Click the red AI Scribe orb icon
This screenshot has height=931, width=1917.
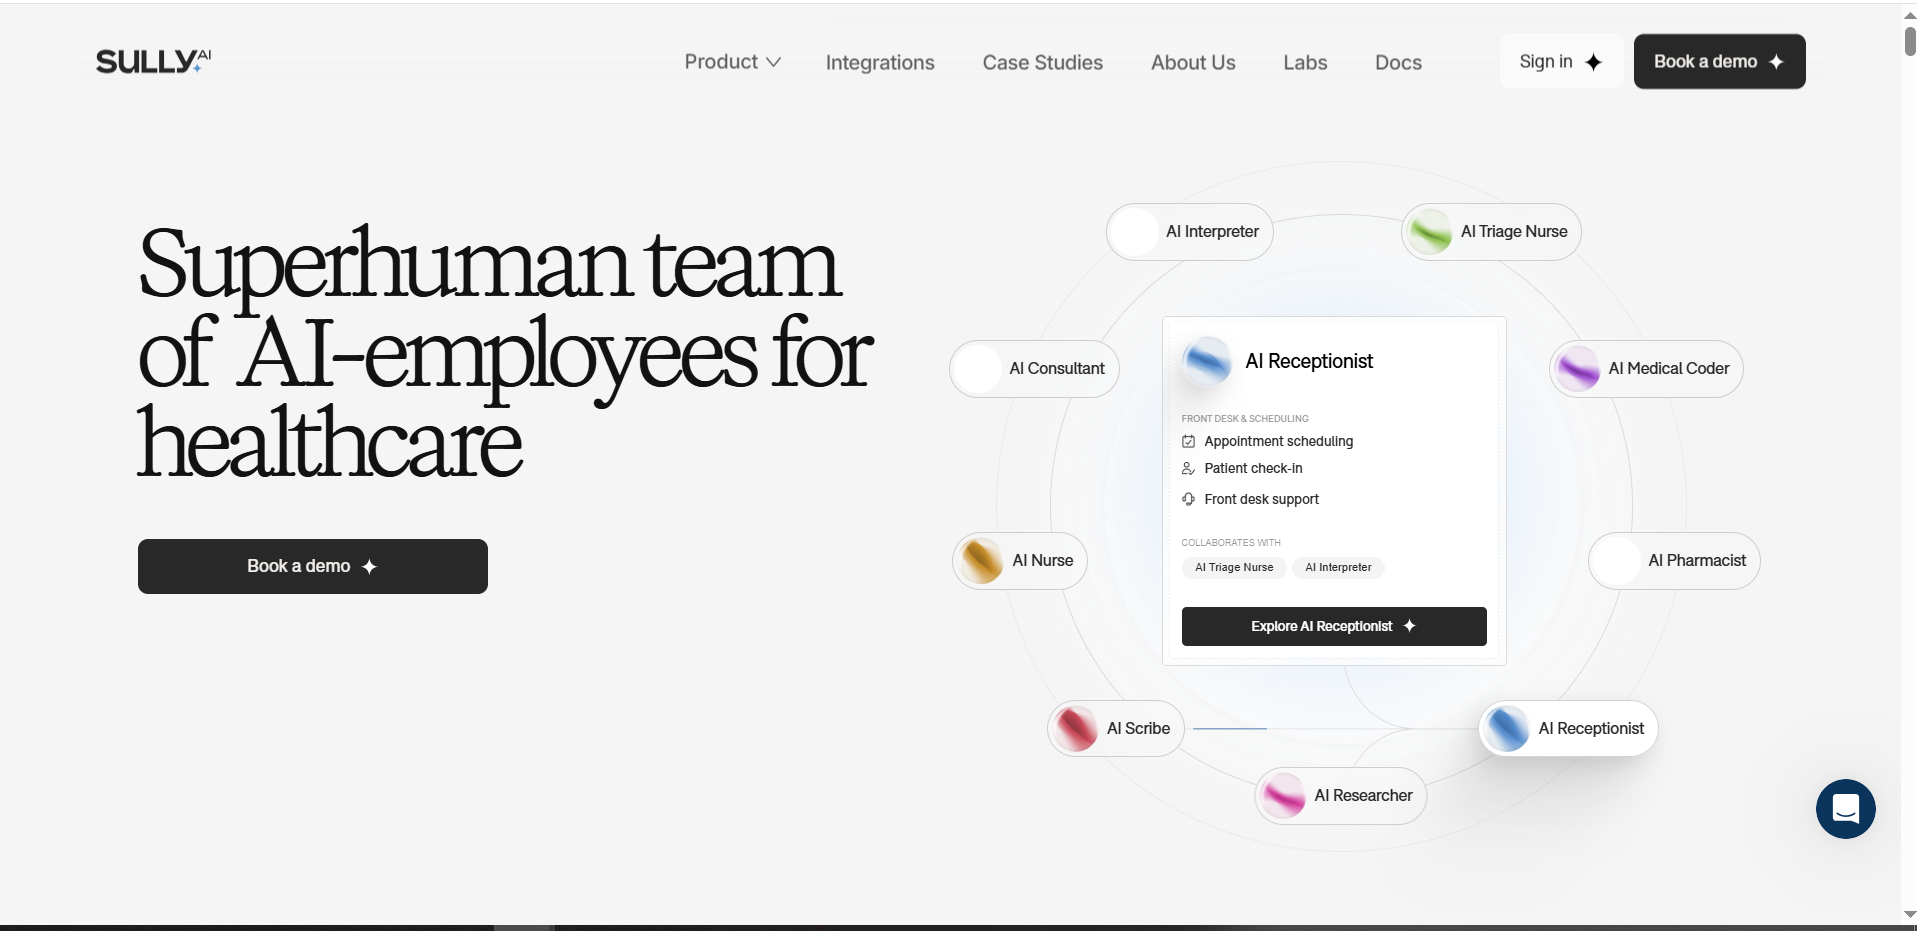click(1077, 729)
